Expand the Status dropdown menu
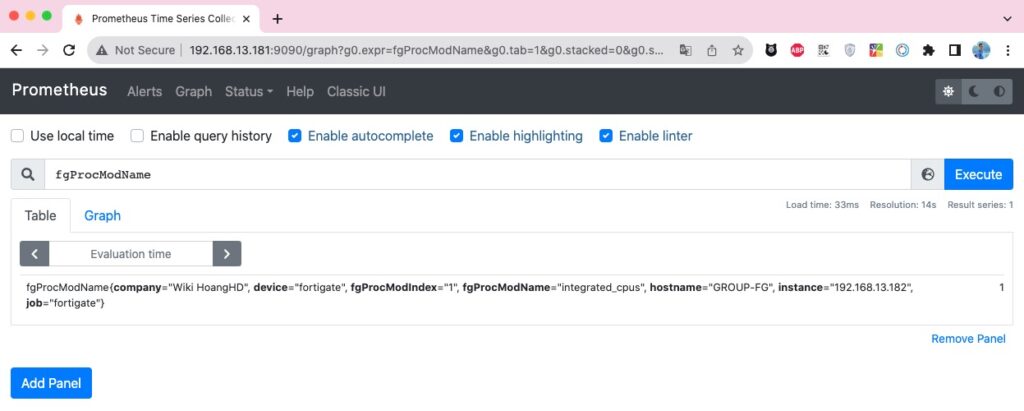This screenshot has width=1024, height=411. tap(249, 91)
